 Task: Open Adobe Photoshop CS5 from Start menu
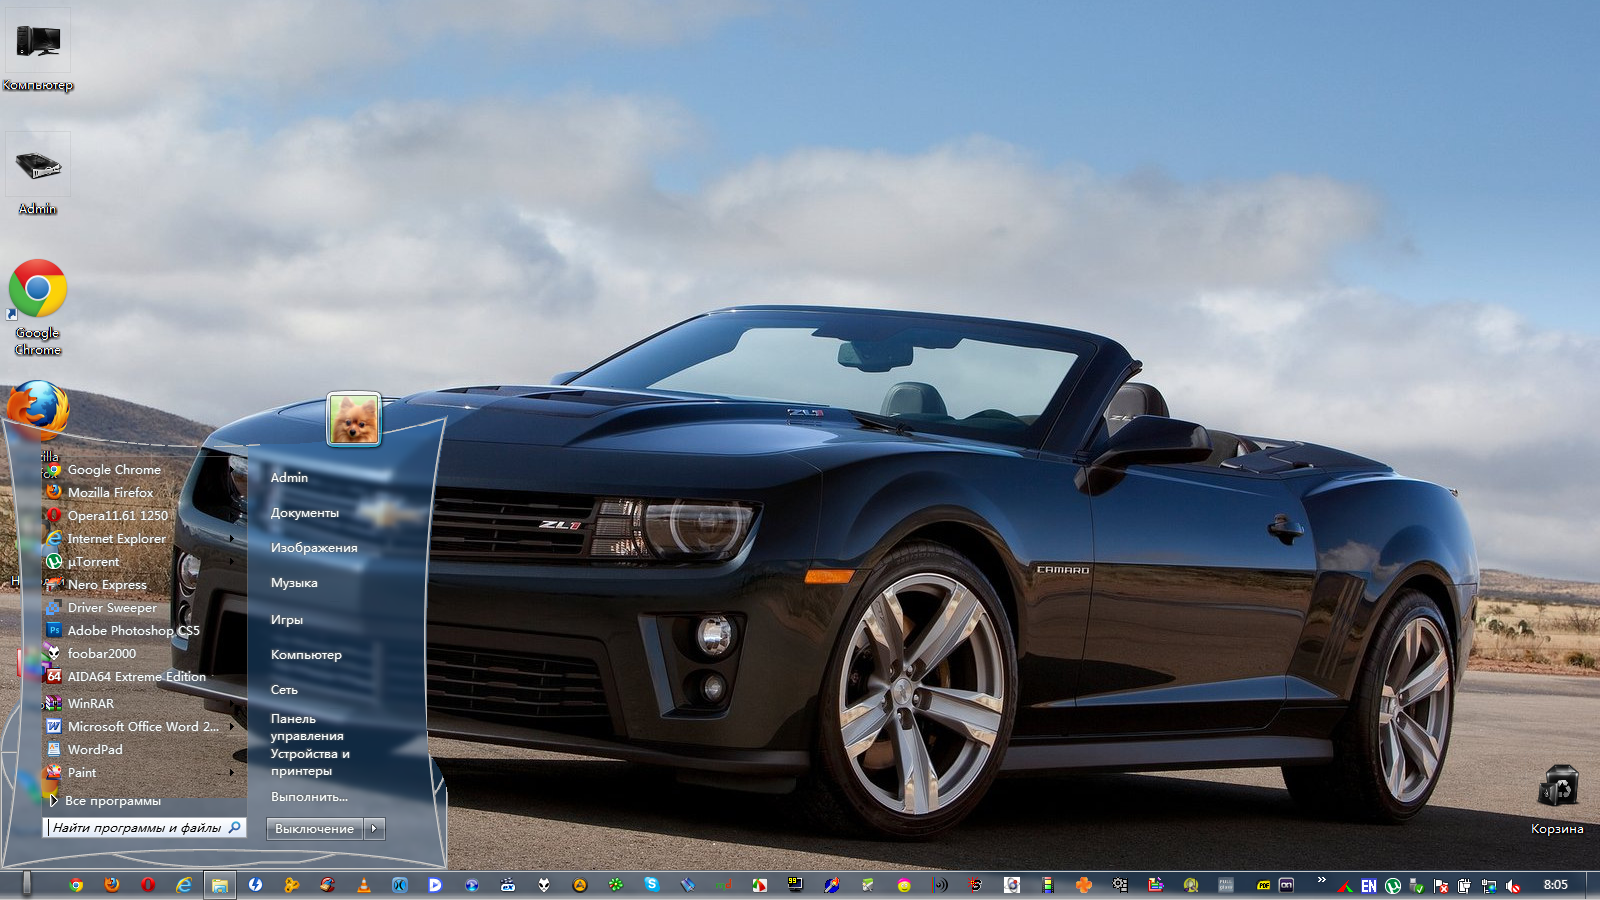coord(133,631)
